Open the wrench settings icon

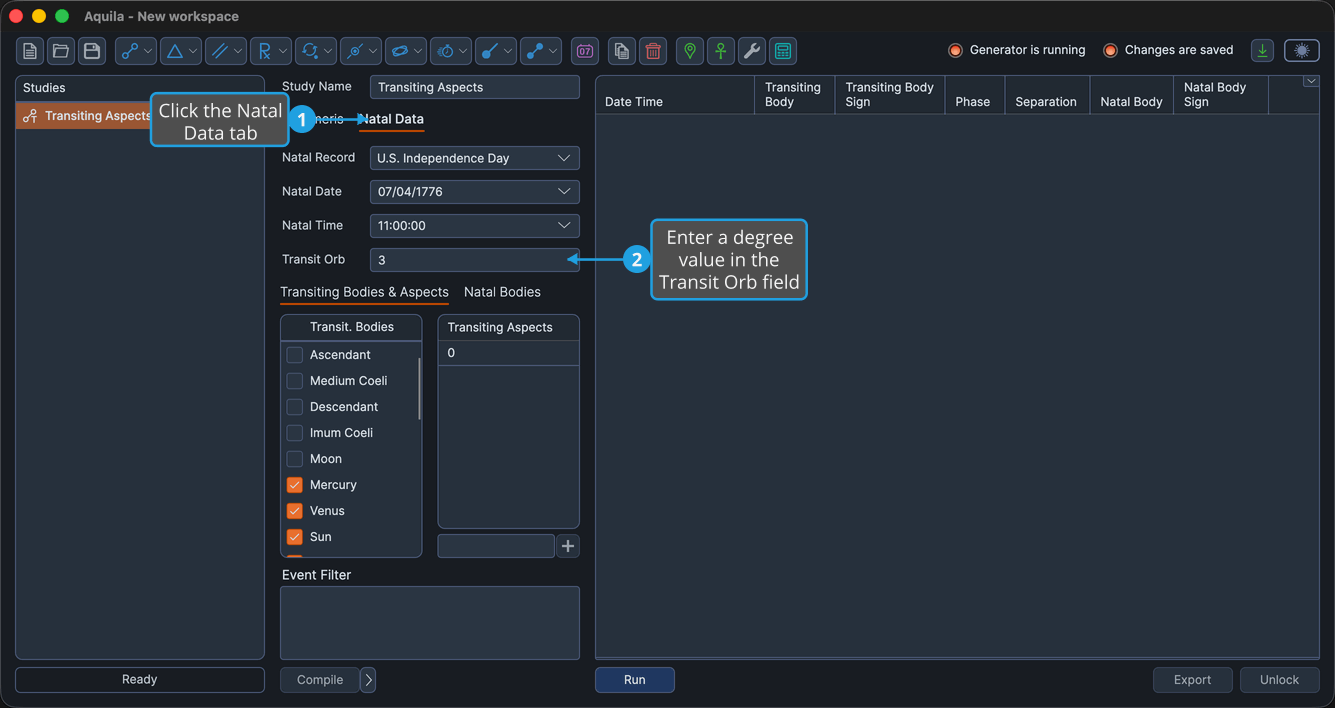752,51
